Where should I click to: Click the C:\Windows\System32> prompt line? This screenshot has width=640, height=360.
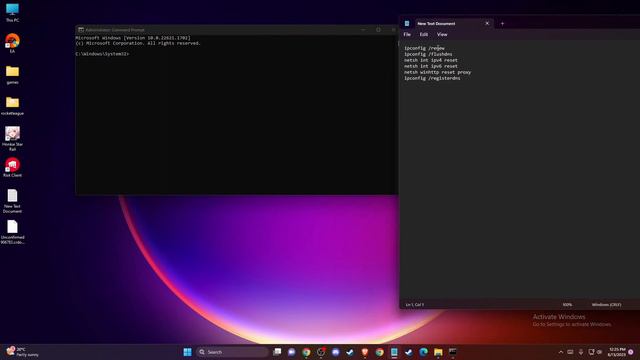pyautogui.click(x=102, y=54)
